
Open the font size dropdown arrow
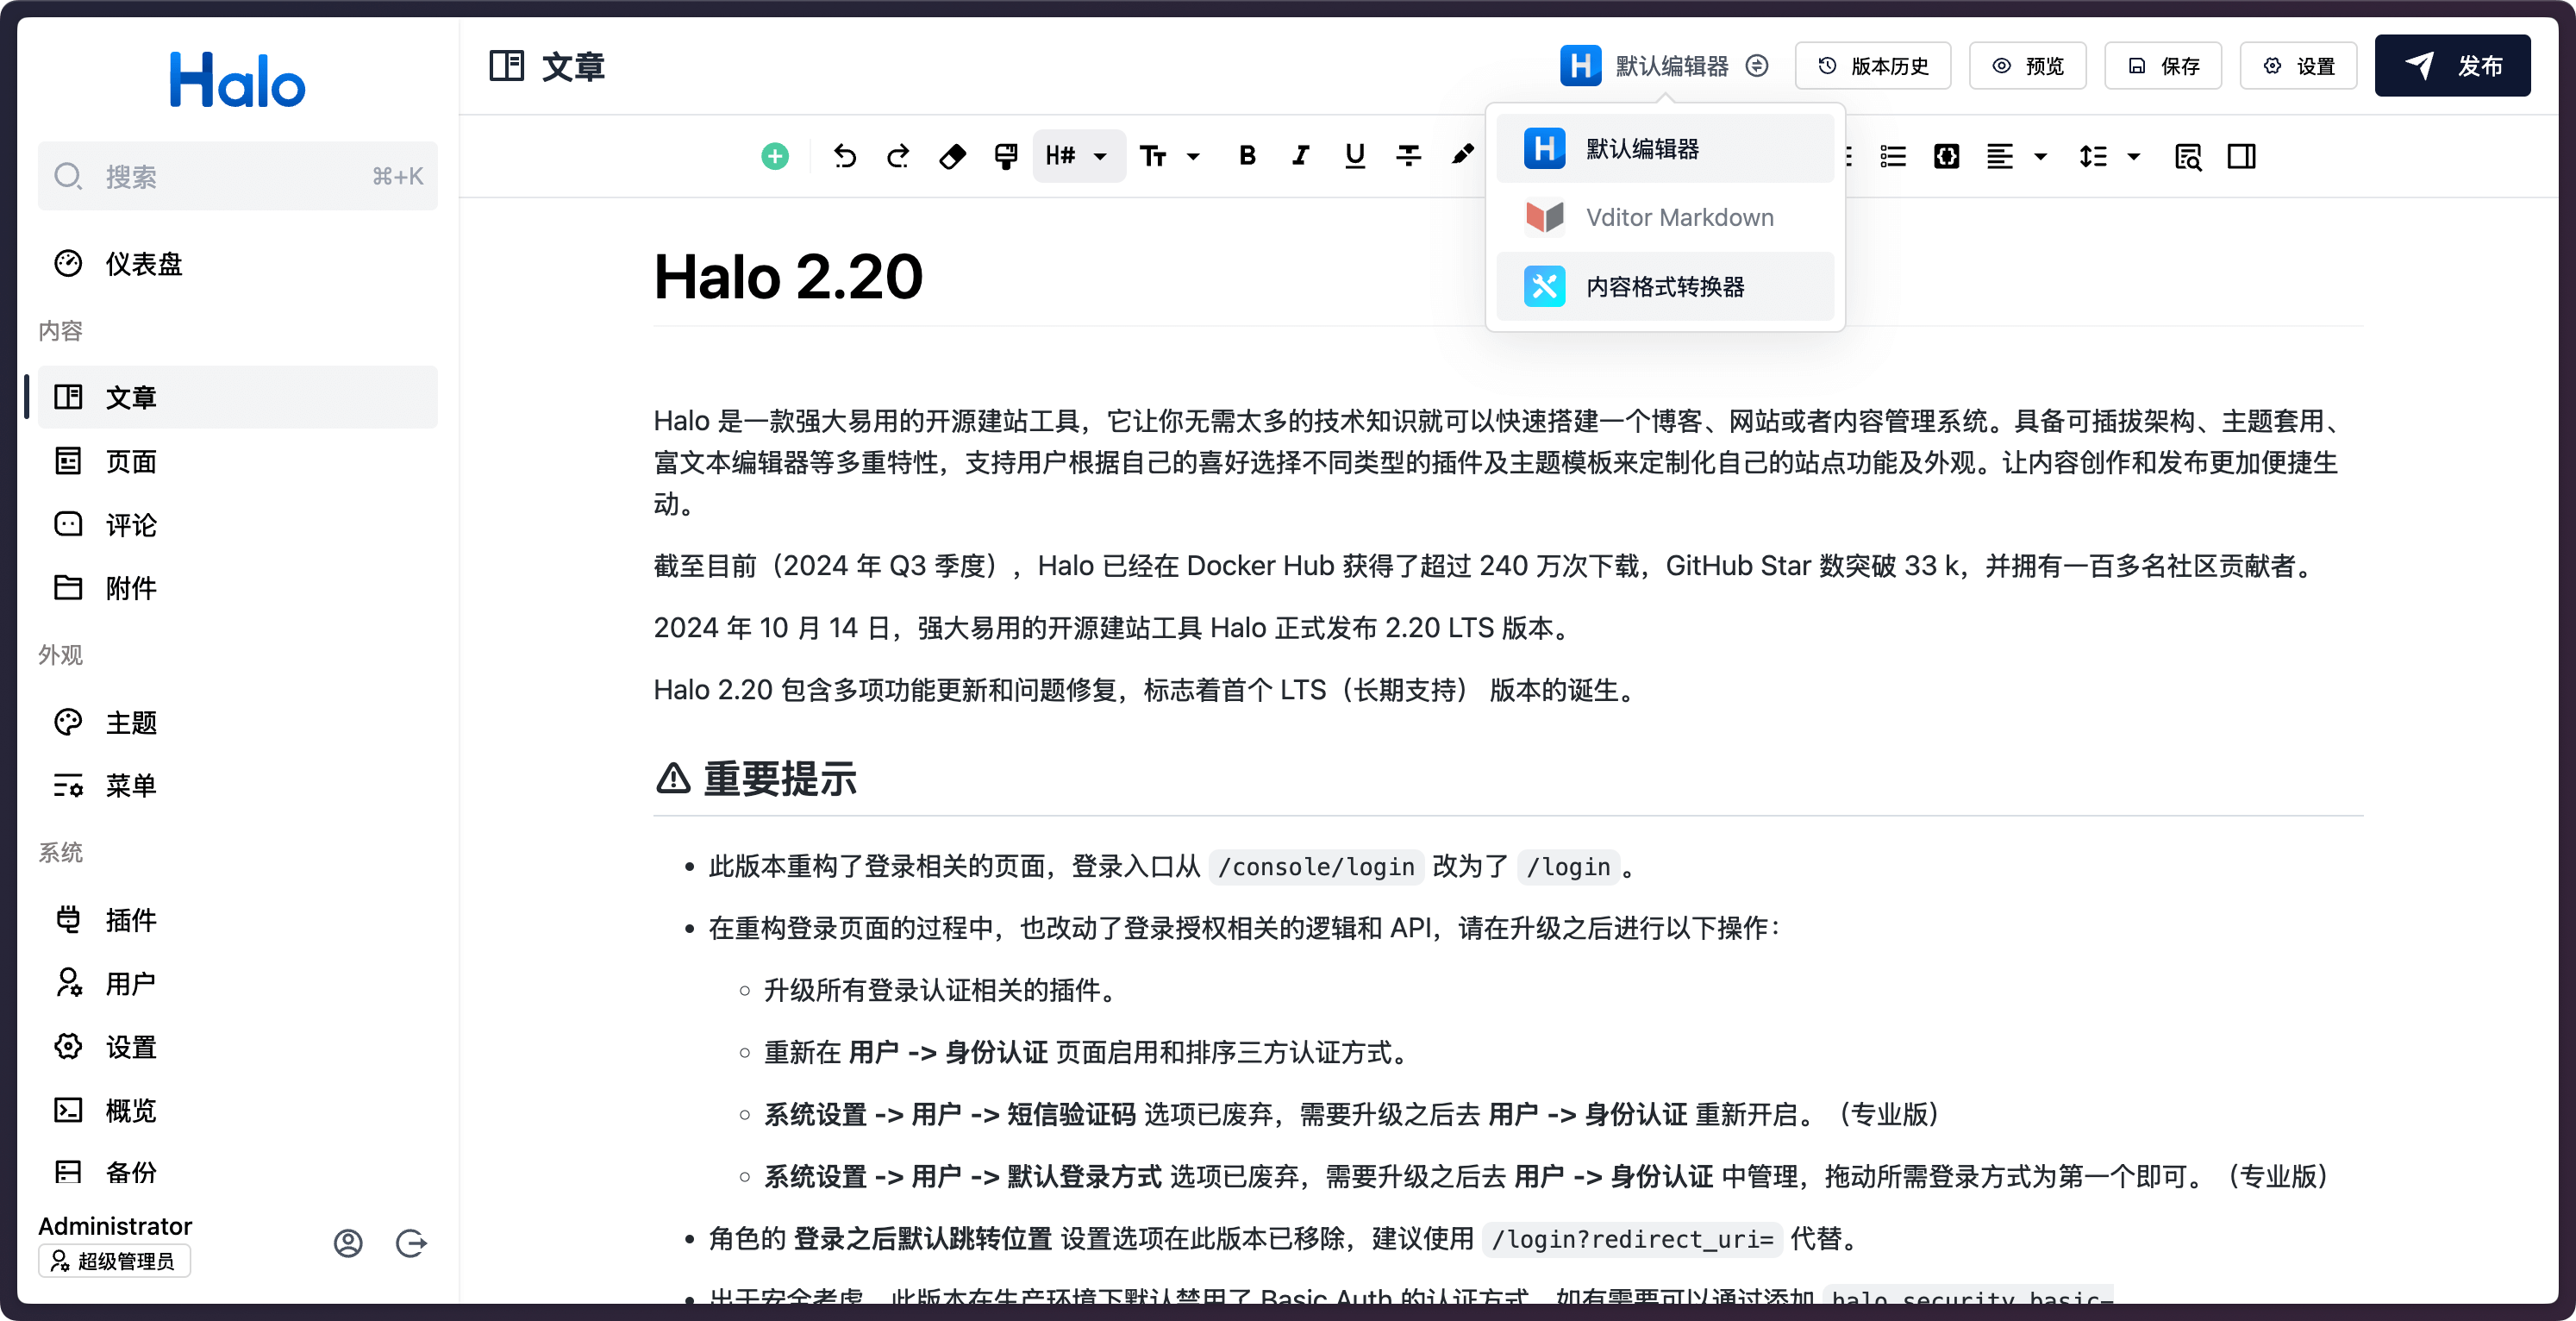tap(1193, 156)
